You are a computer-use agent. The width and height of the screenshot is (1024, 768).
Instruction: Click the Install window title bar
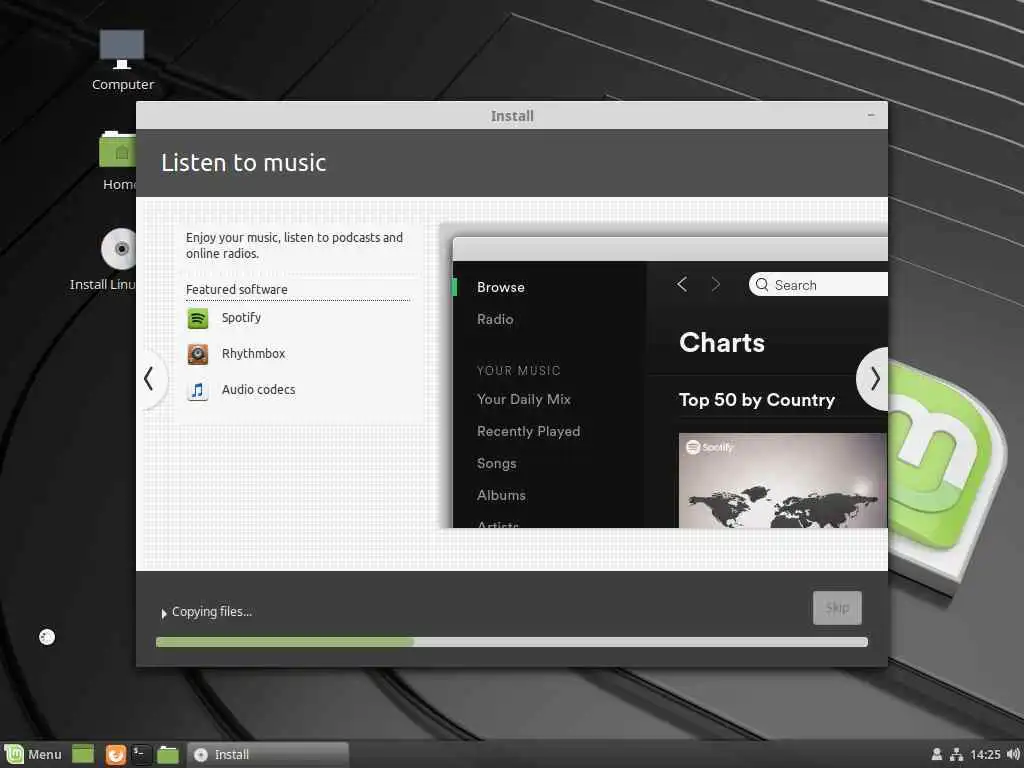pyautogui.click(x=512, y=116)
